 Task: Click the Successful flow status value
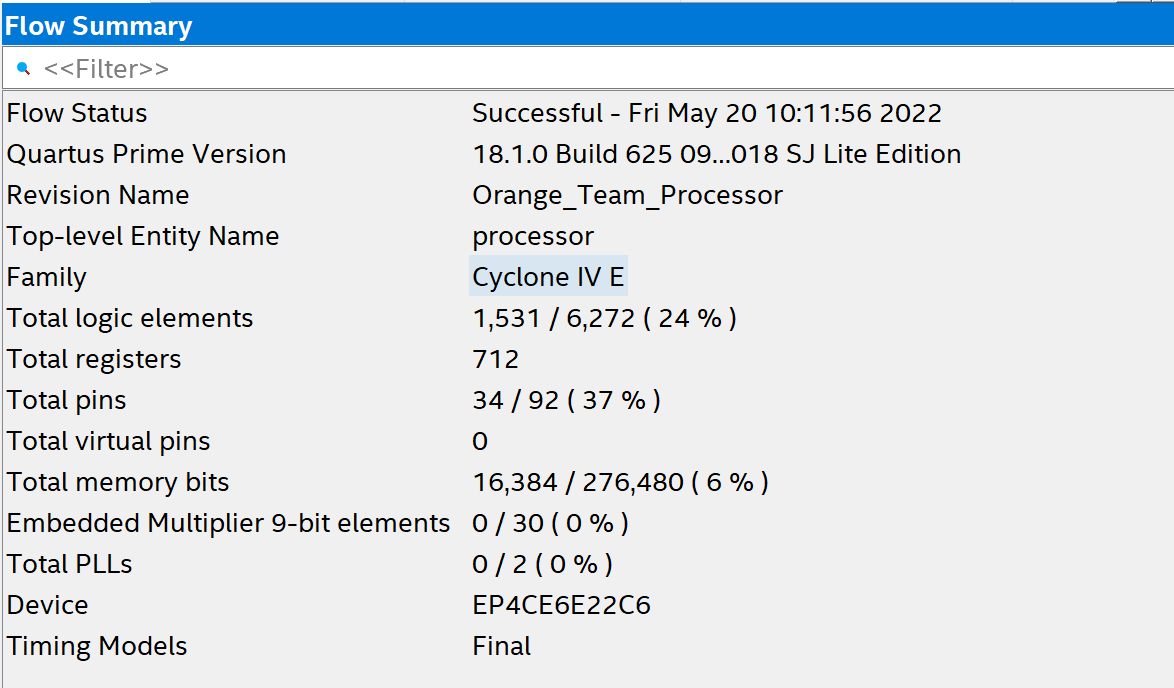tap(706, 113)
